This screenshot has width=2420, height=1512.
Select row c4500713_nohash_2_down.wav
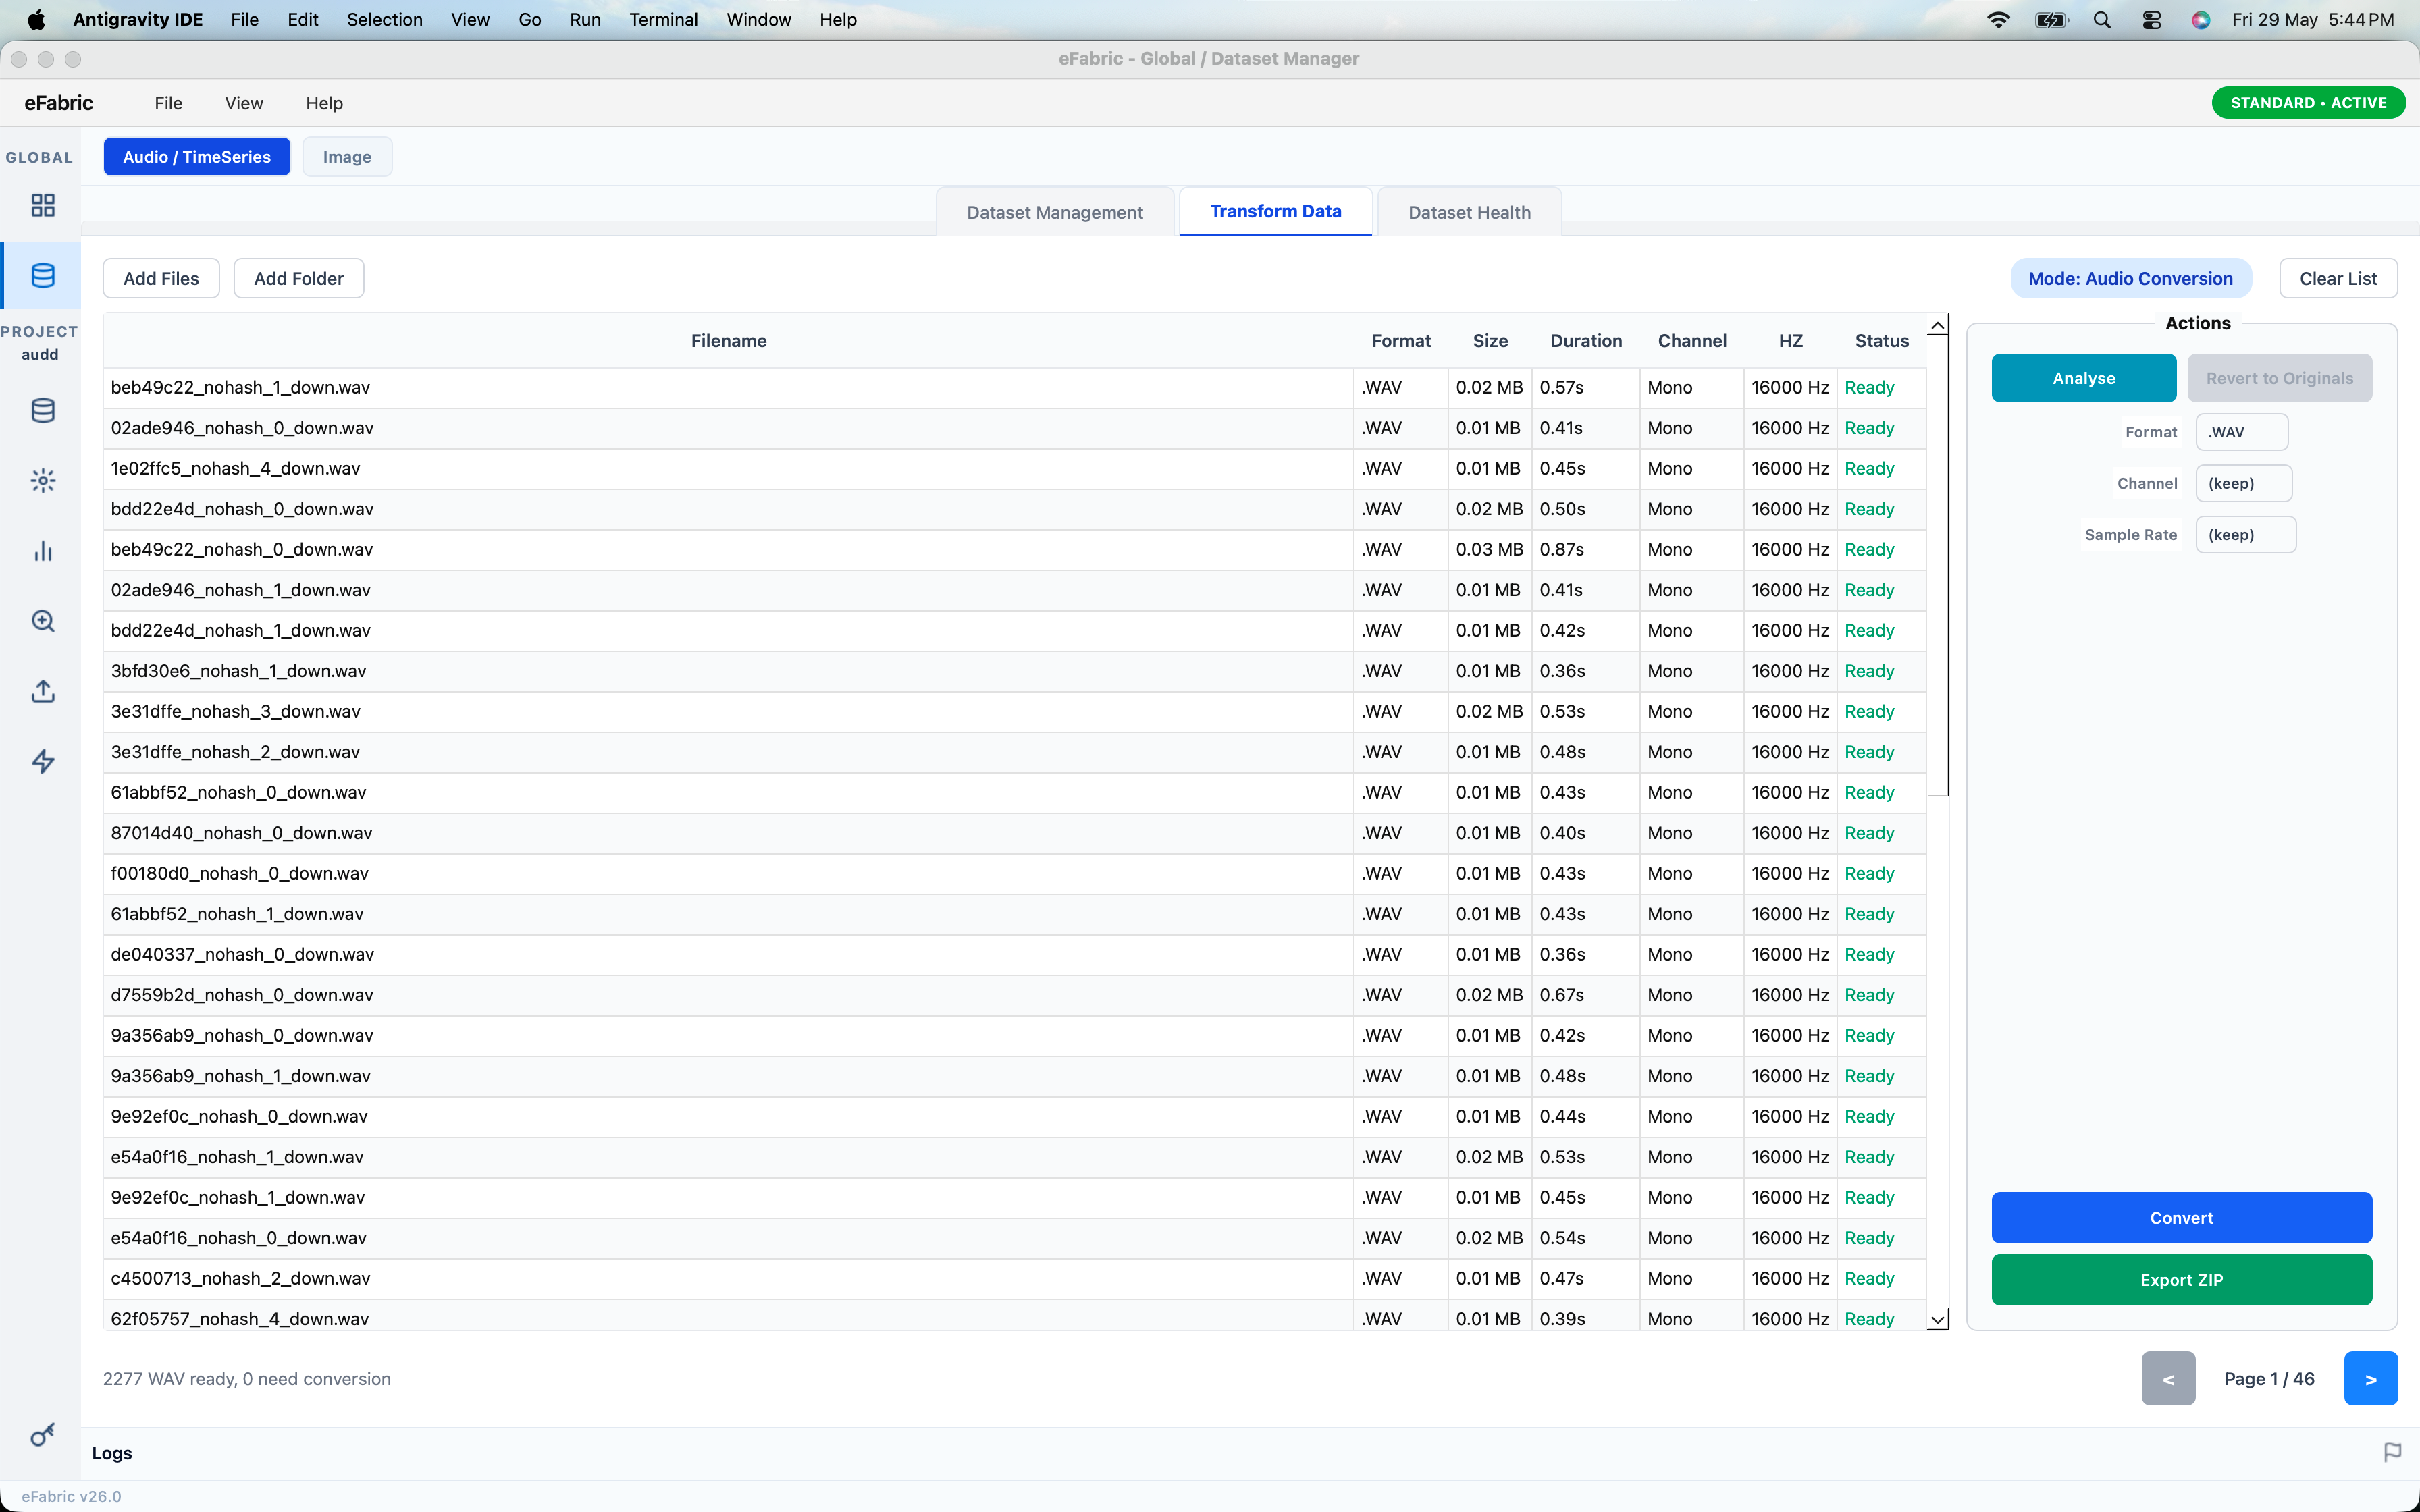tap(1014, 1278)
